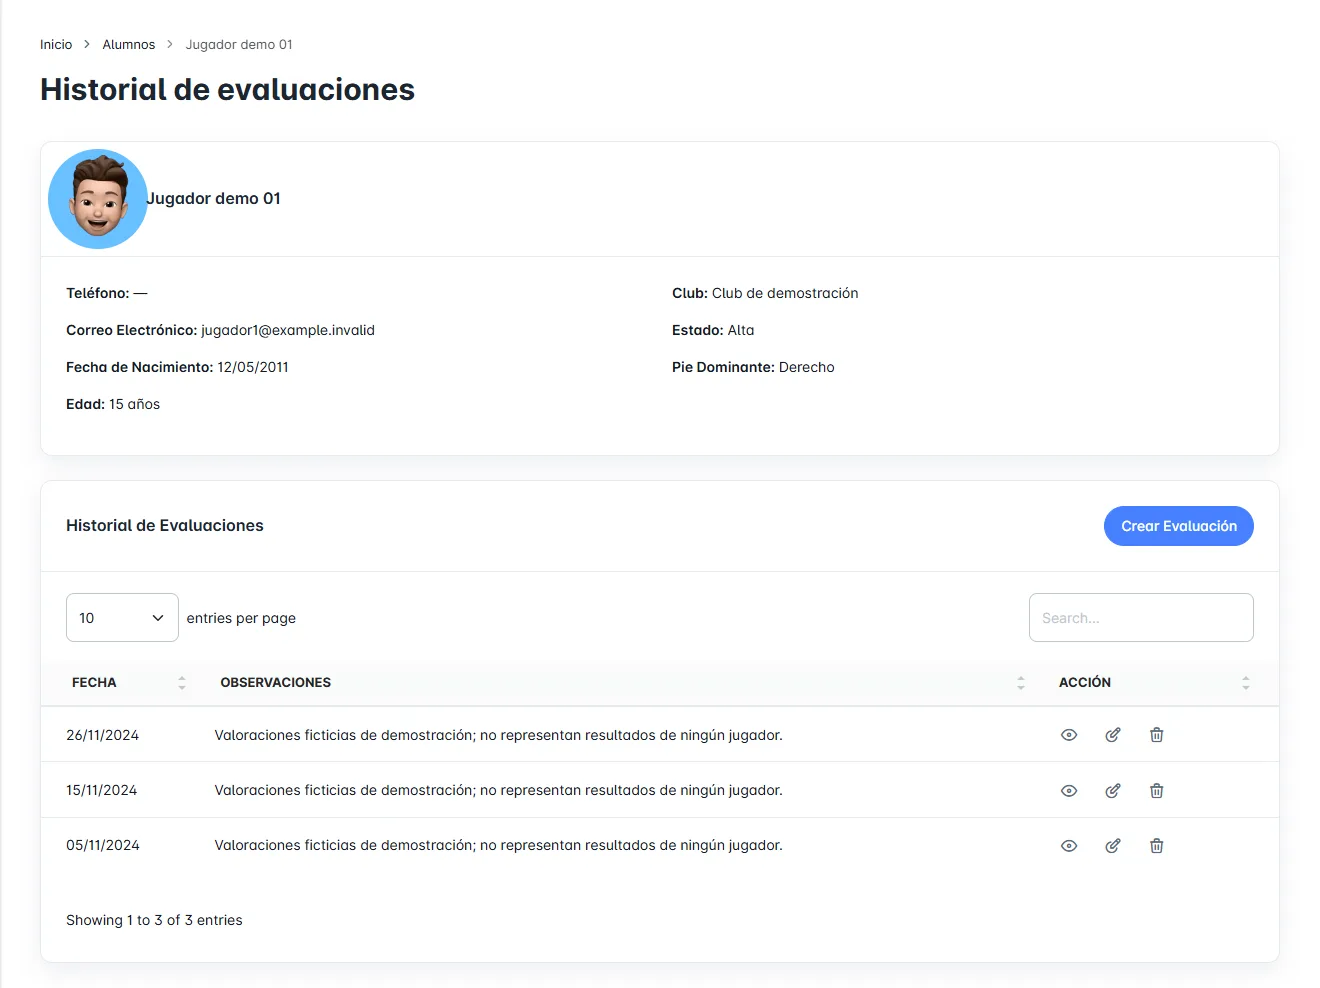The width and height of the screenshot is (1320, 988).
Task: View the 15/11/2024 evaluation details
Action: tap(1069, 791)
